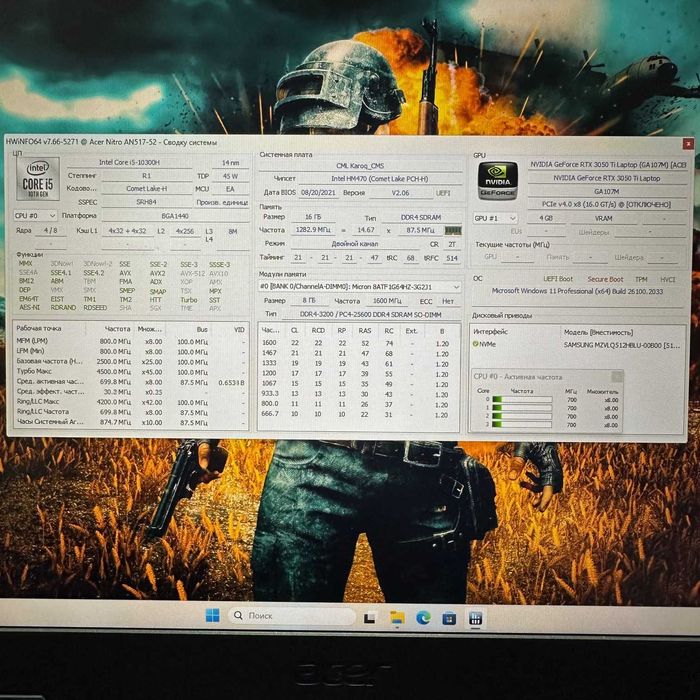Click the BIOS date 08/20/2021
Viewport: 700px width, 700px height.
[318, 193]
